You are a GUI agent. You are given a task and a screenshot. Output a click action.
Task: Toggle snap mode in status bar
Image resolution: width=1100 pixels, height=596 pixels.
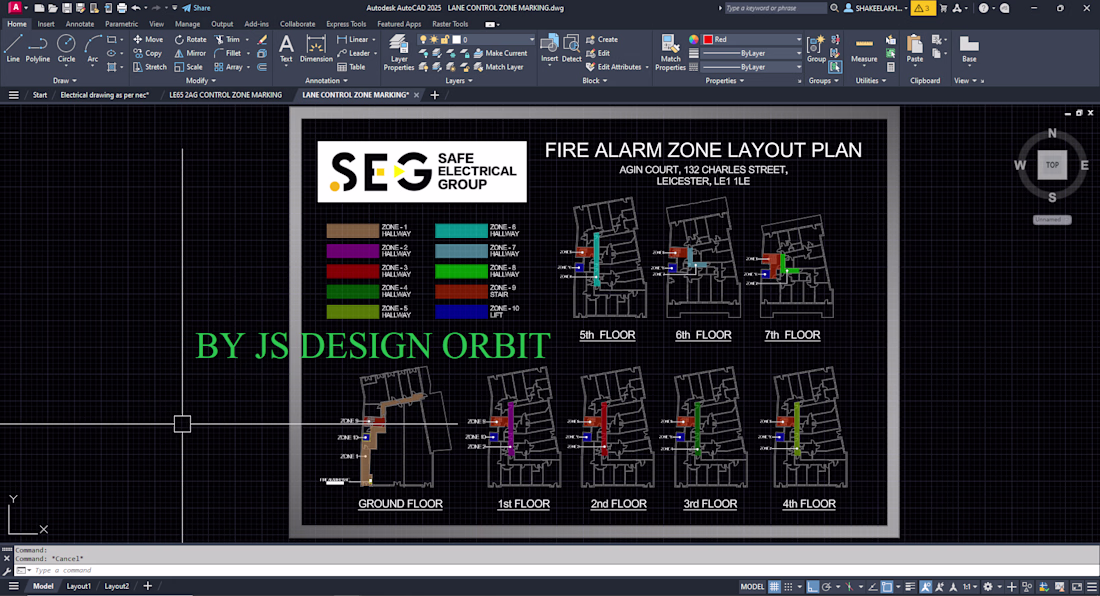click(789, 587)
